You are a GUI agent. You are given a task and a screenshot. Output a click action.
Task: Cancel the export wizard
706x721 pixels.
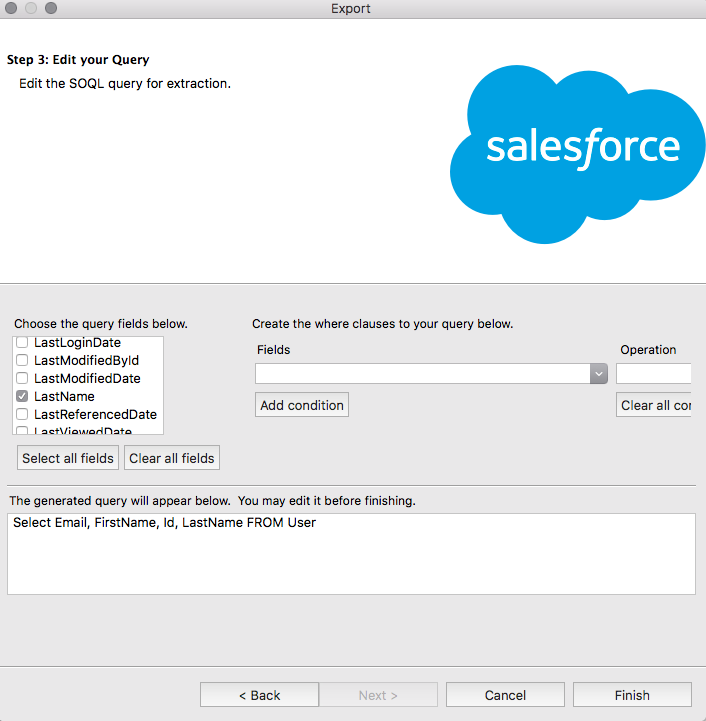coord(505,695)
